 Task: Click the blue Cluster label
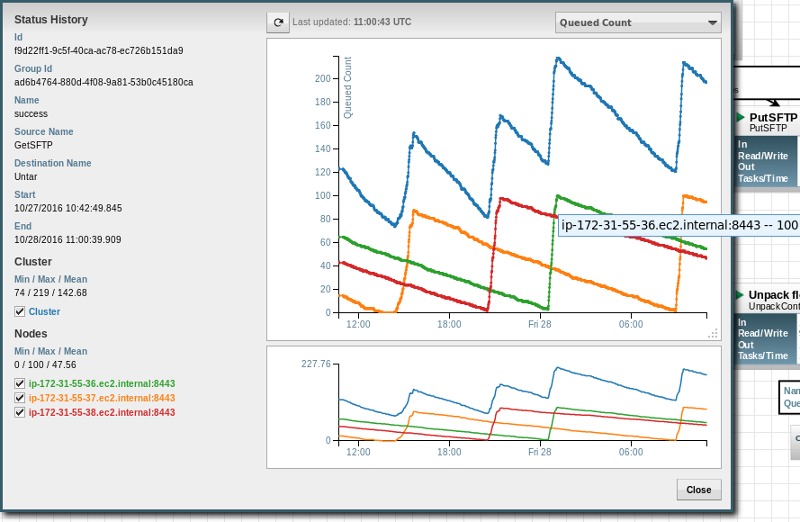pos(44,312)
